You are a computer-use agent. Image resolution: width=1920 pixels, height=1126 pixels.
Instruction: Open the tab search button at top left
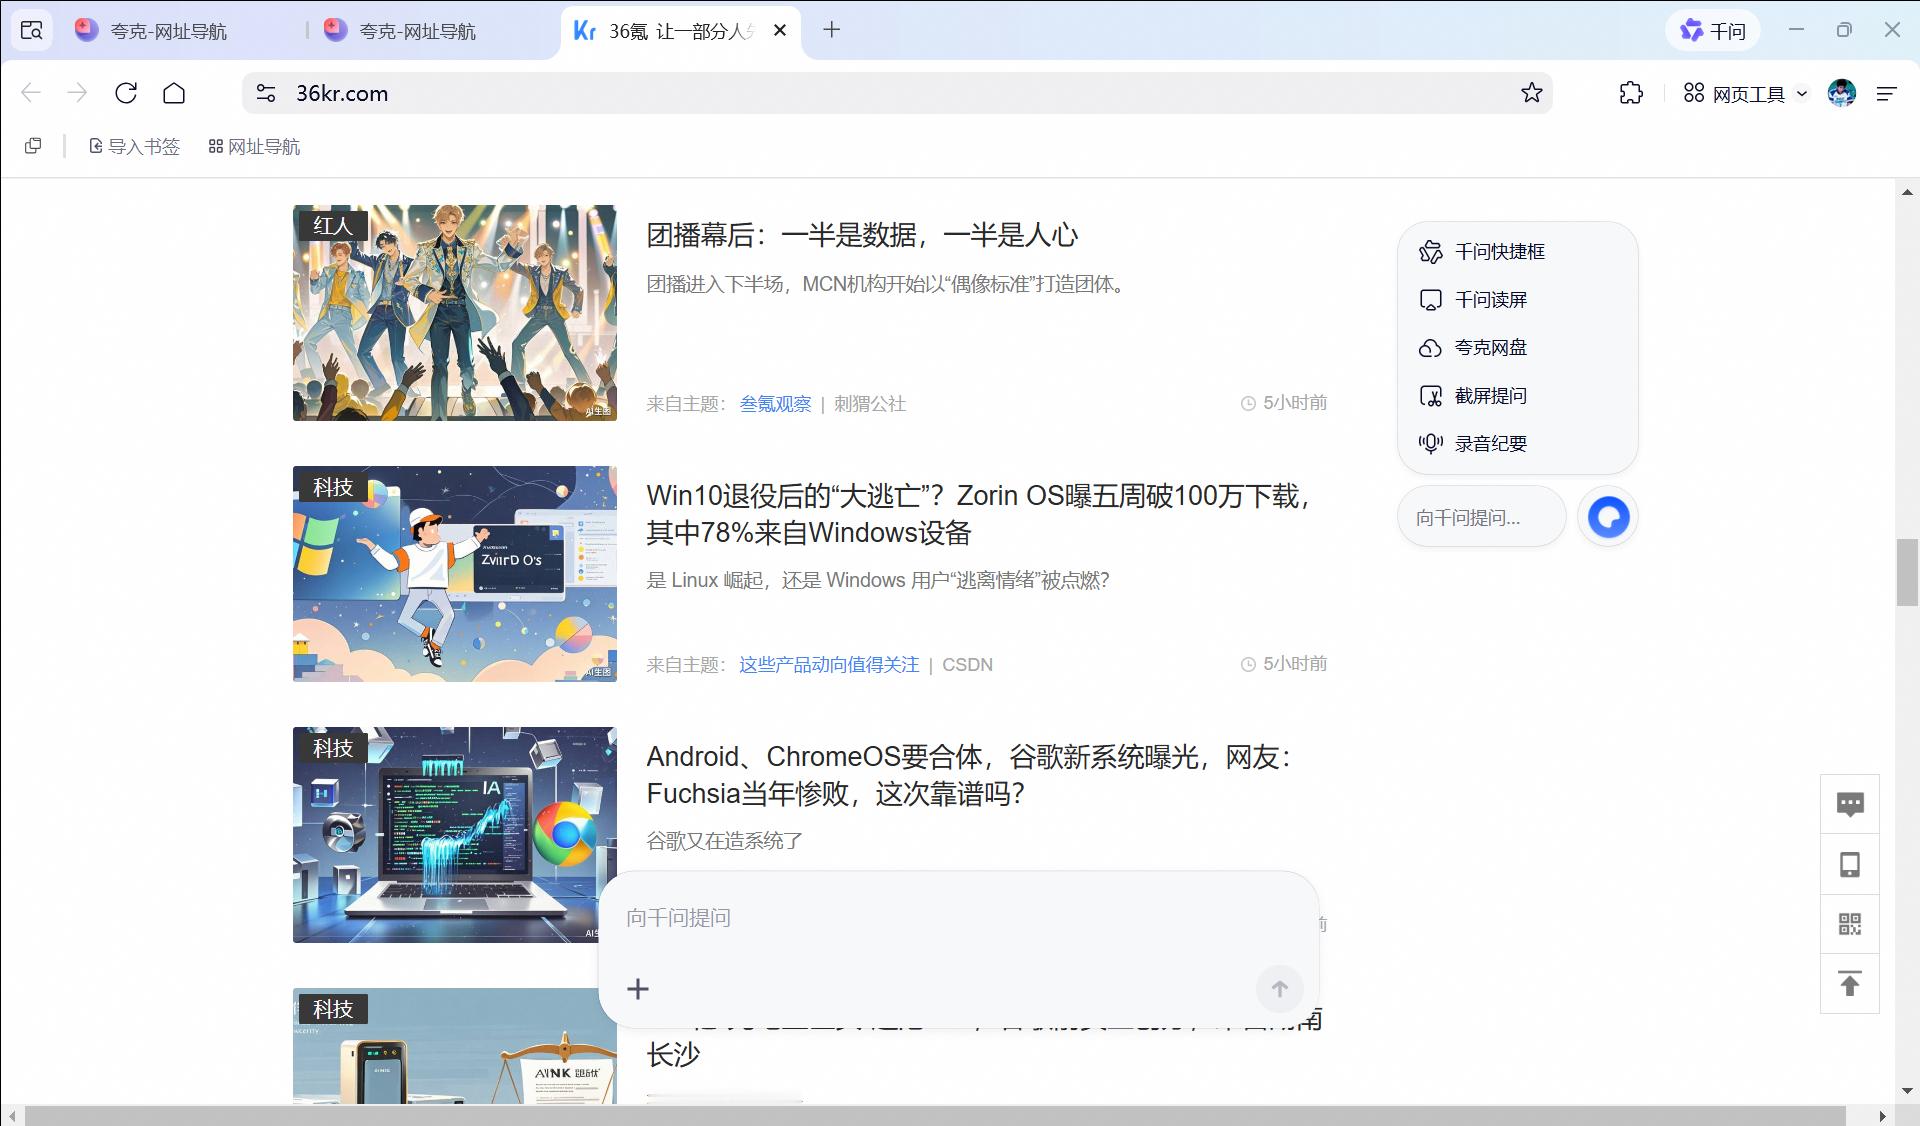tap(32, 30)
